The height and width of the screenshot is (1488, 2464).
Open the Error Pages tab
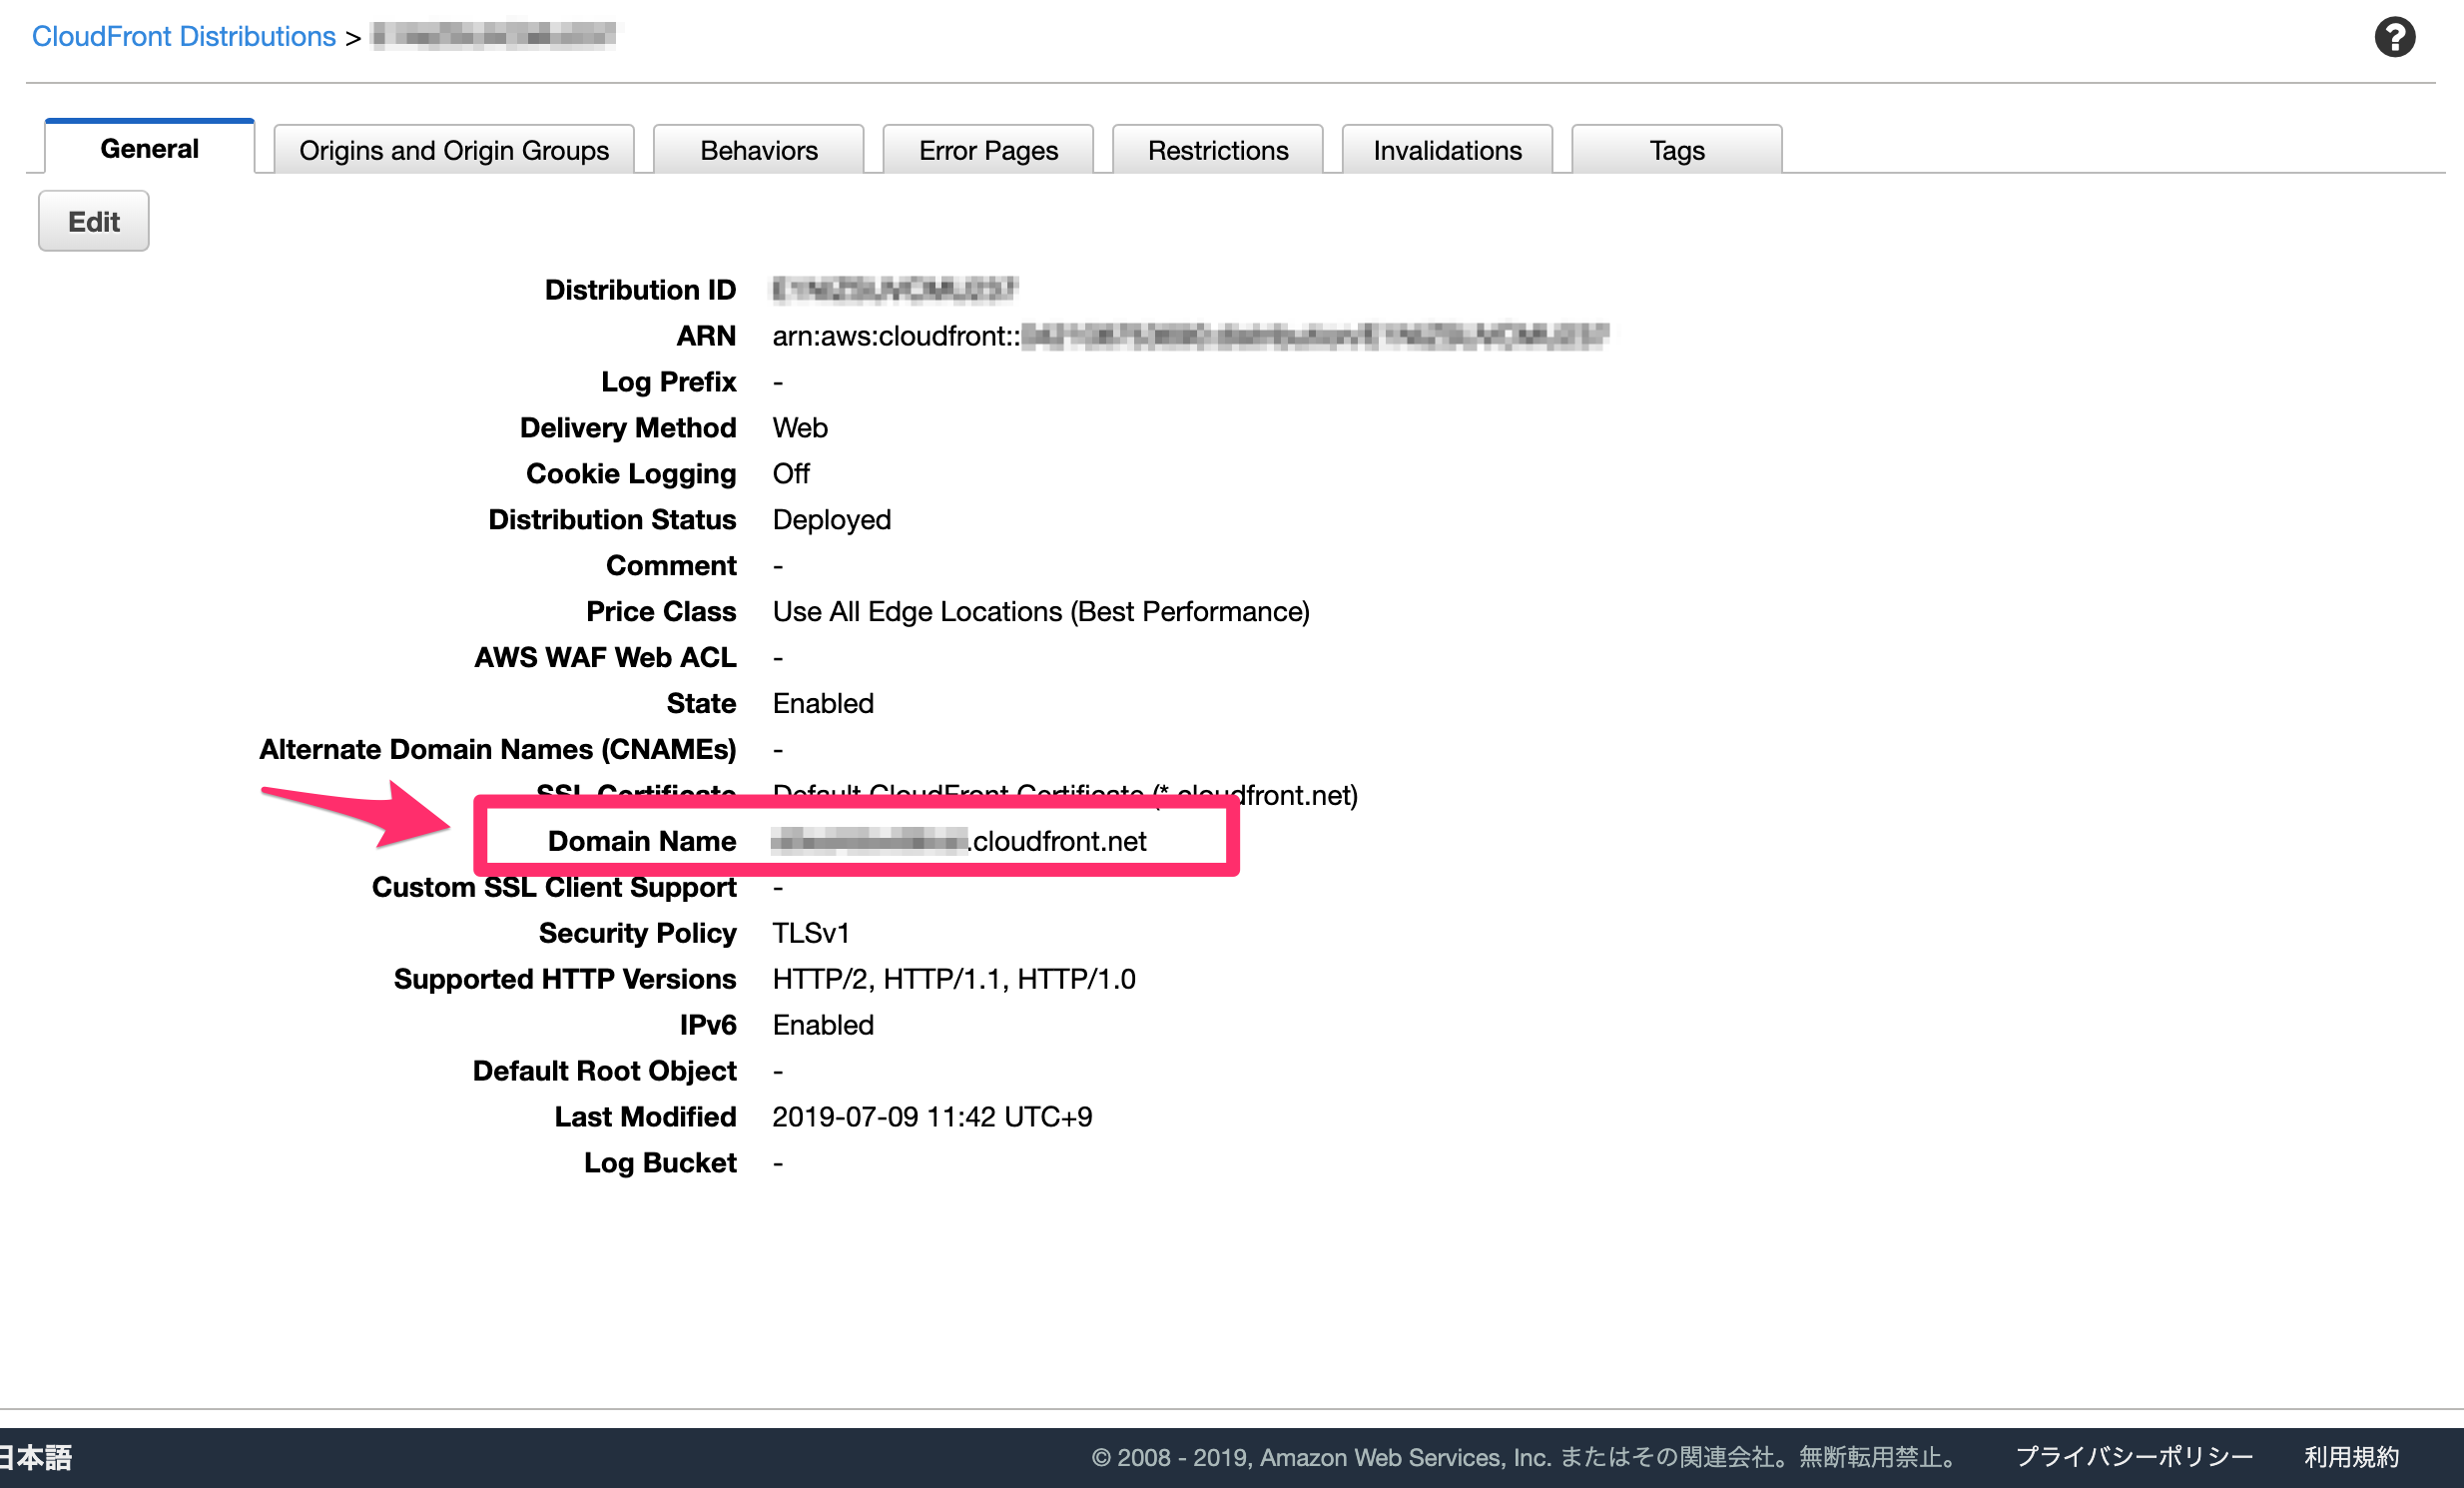(988, 150)
